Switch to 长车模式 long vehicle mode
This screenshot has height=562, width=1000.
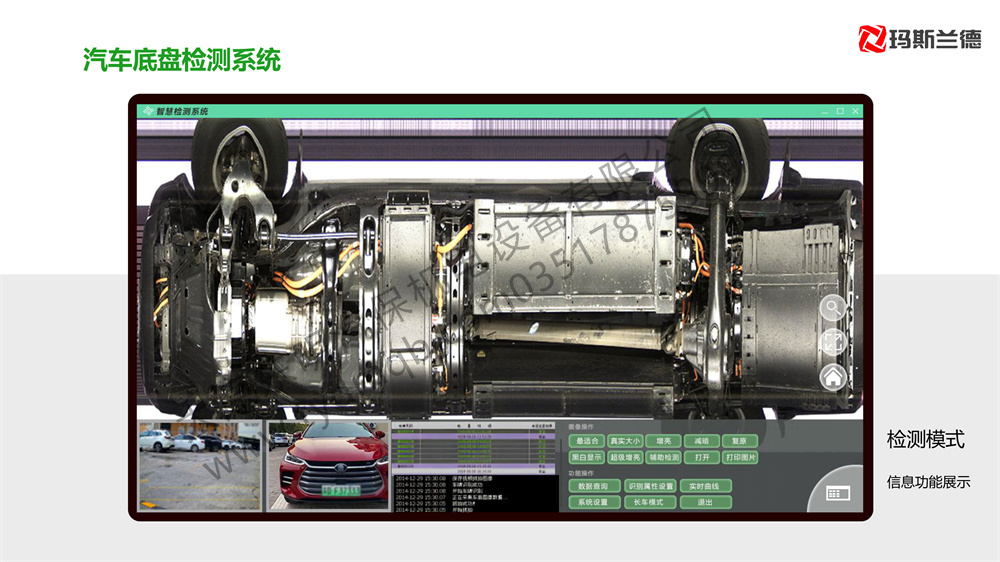point(650,502)
